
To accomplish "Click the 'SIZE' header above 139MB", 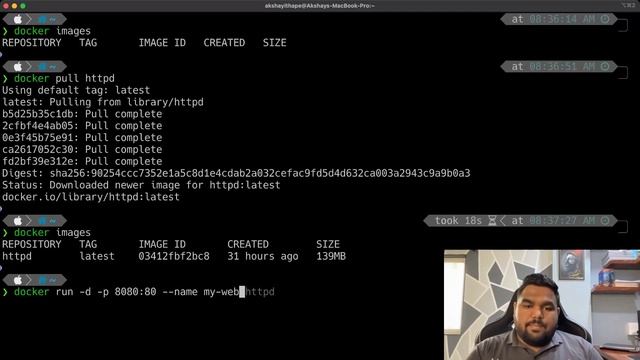I will click(x=328, y=244).
